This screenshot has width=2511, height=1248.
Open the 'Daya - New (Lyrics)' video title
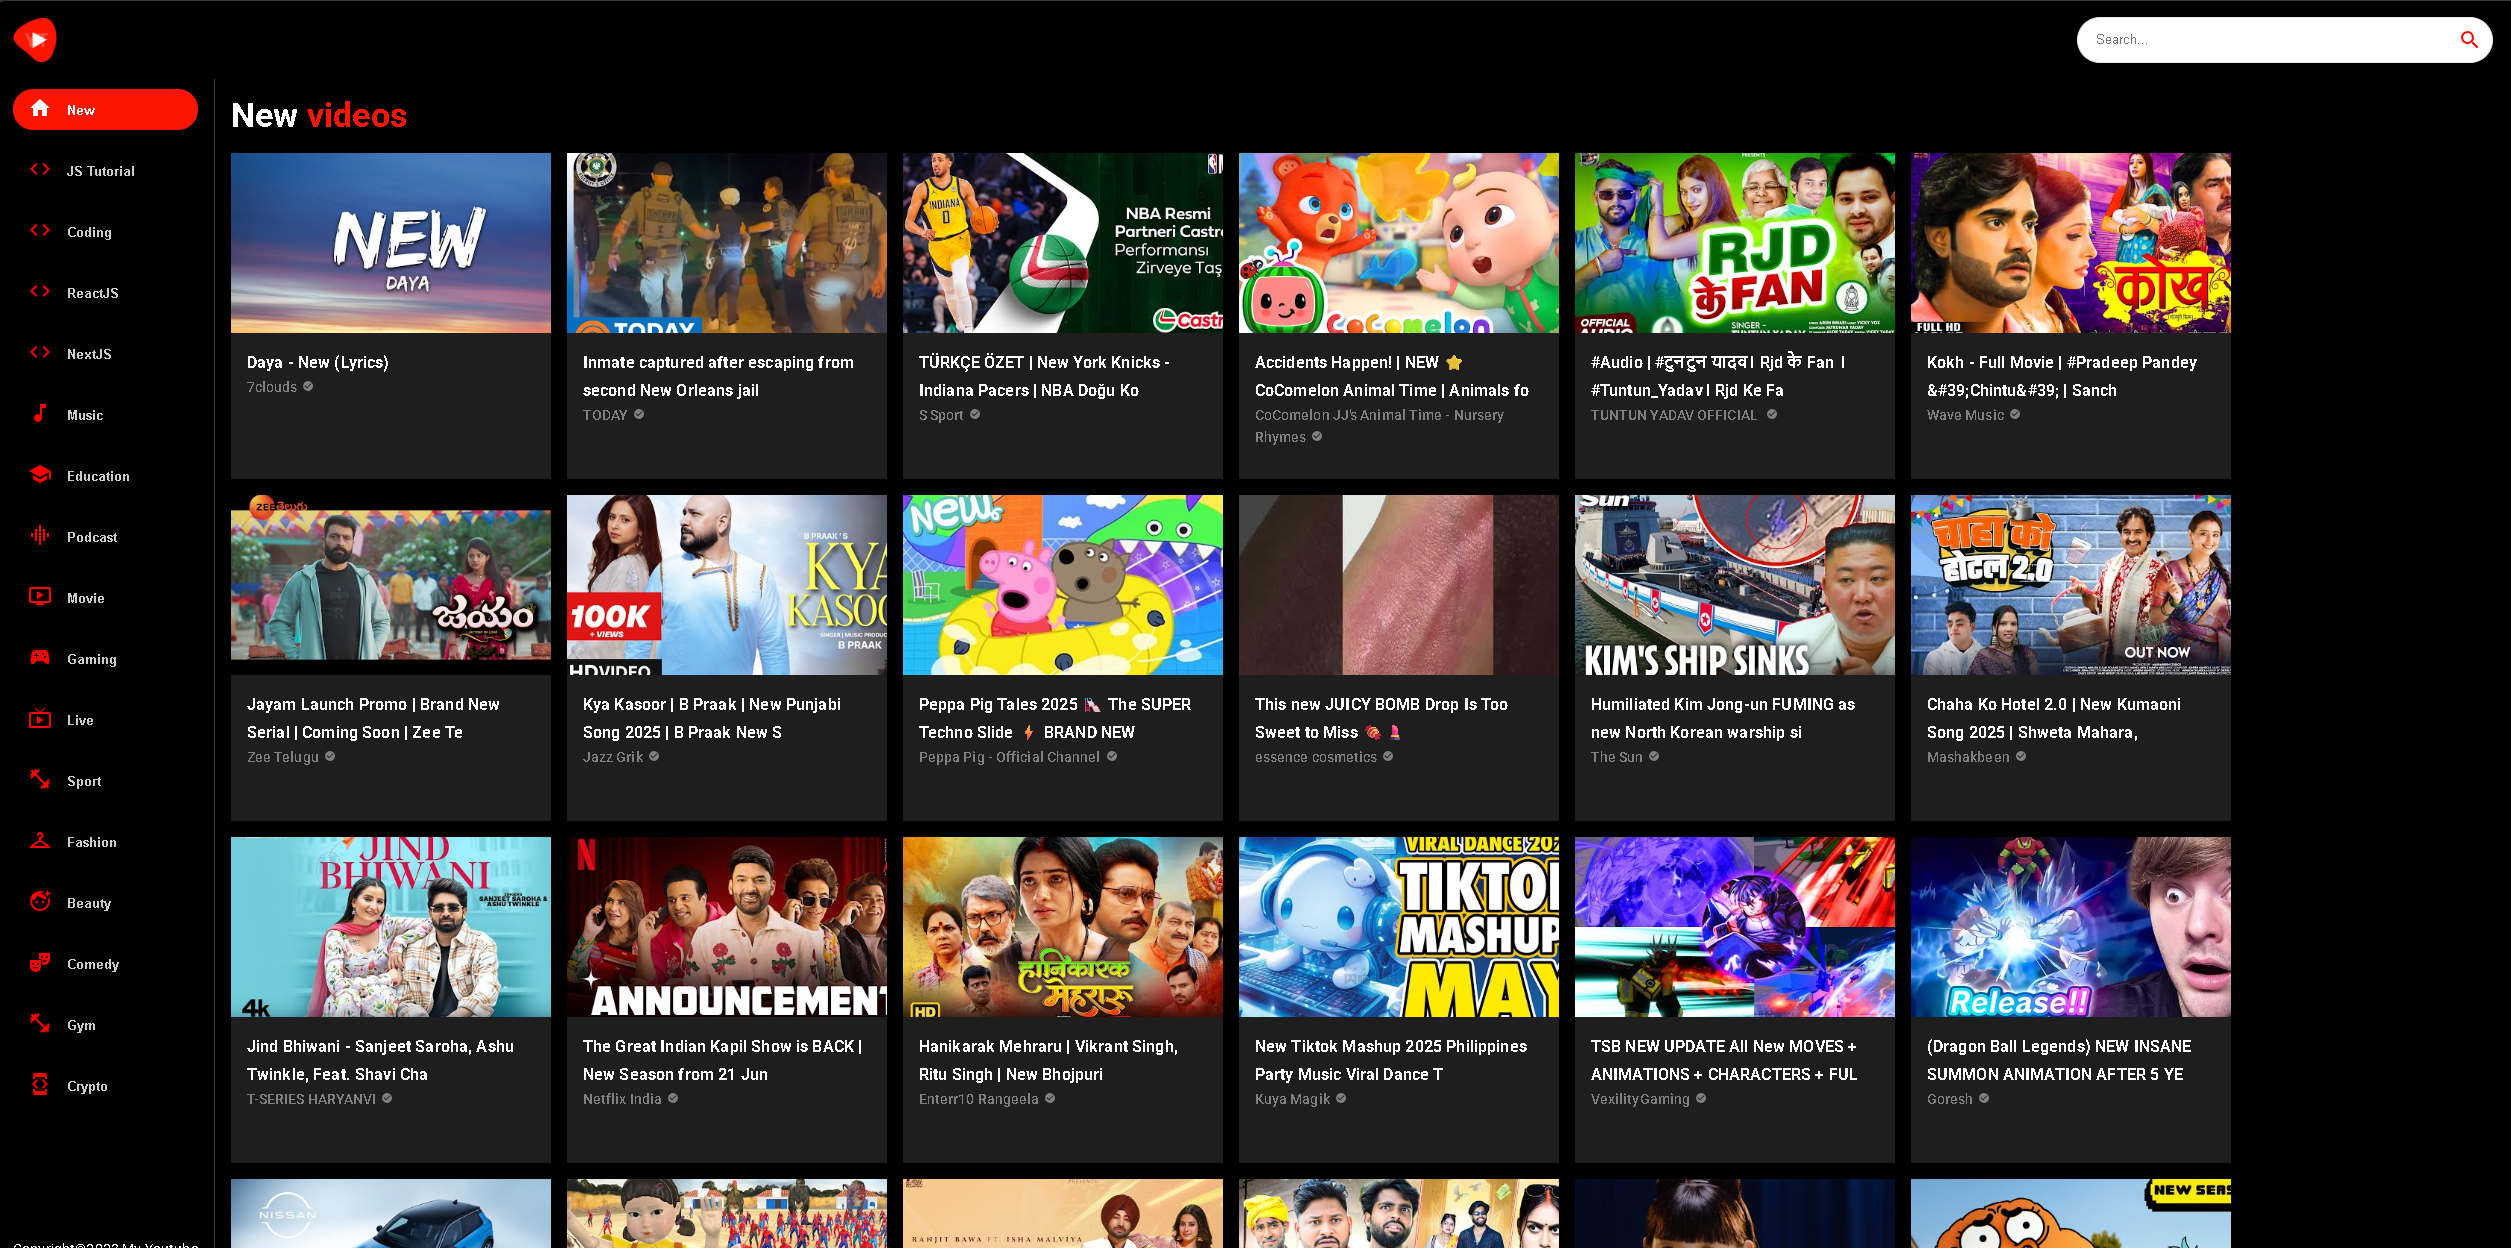317,362
